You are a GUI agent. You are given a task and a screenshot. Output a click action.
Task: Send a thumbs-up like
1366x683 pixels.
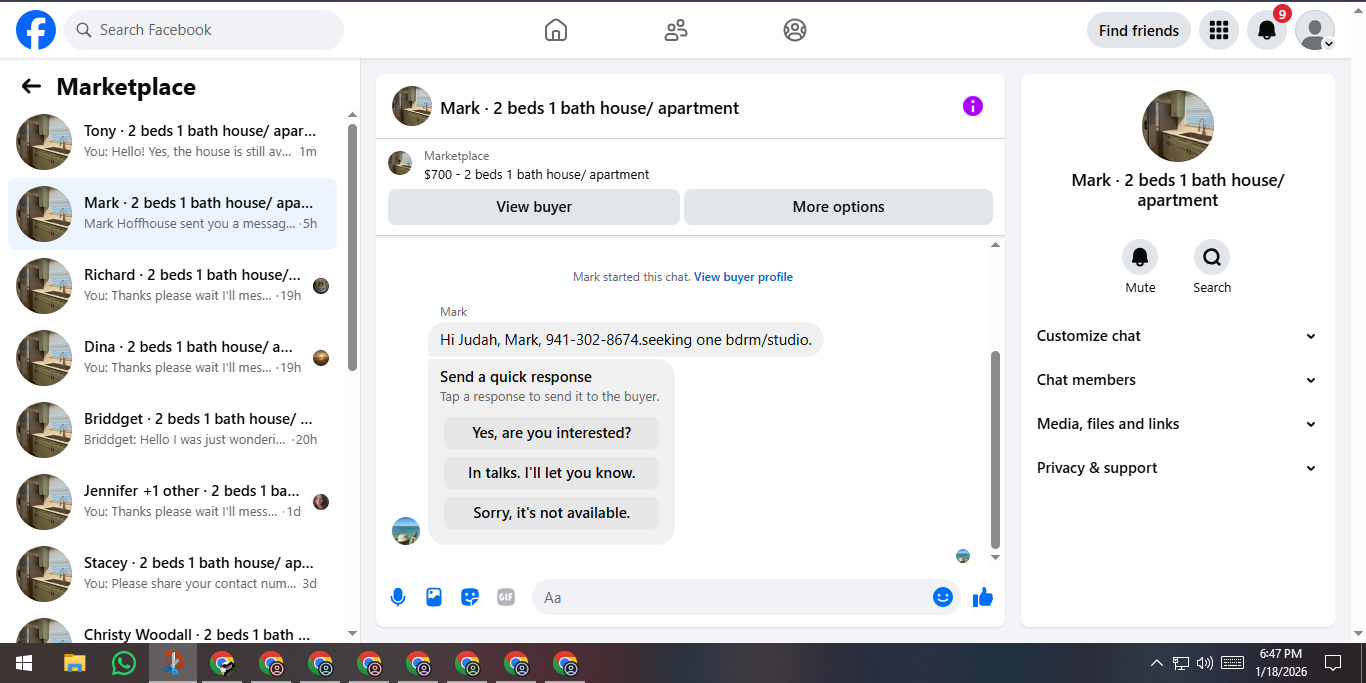pyautogui.click(x=983, y=597)
